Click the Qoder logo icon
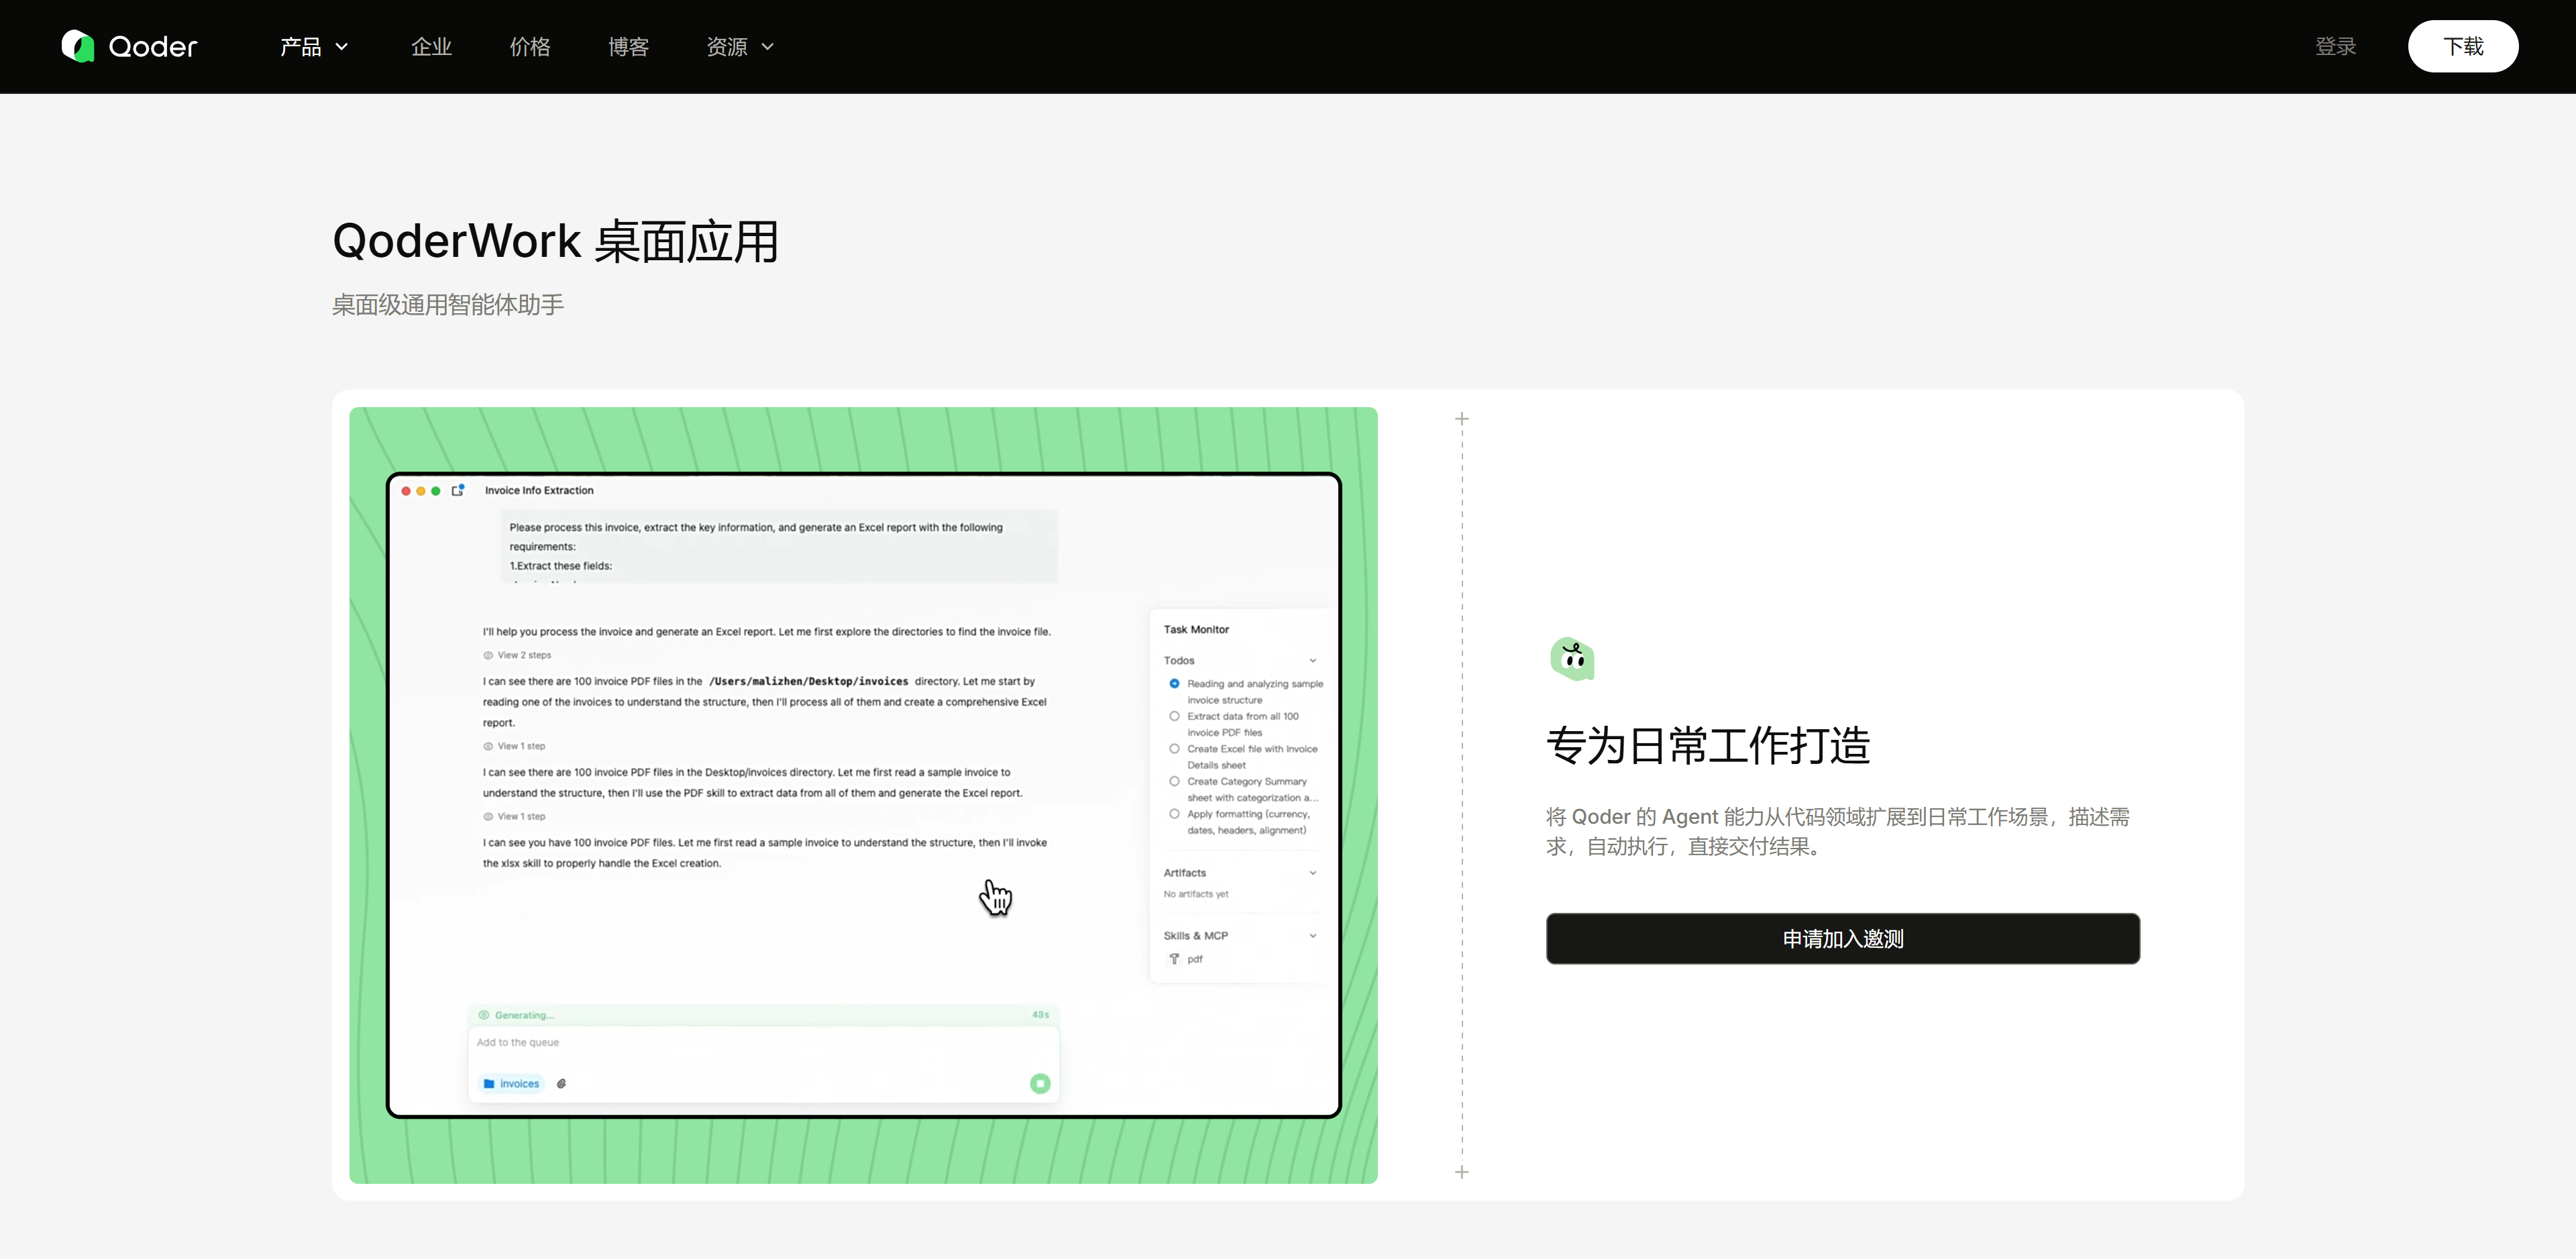Viewport: 2576px width, 1259px height. click(x=78, y=46)
